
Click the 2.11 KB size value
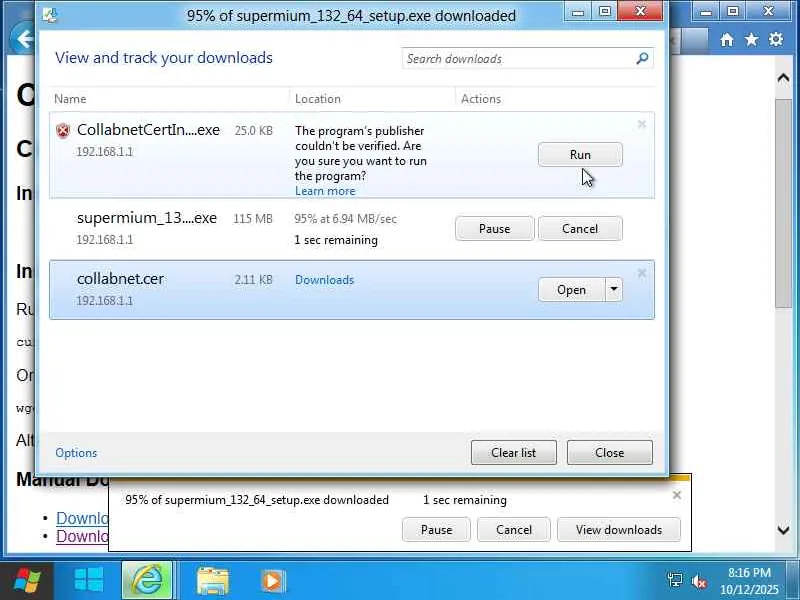[x=254, y=280]
